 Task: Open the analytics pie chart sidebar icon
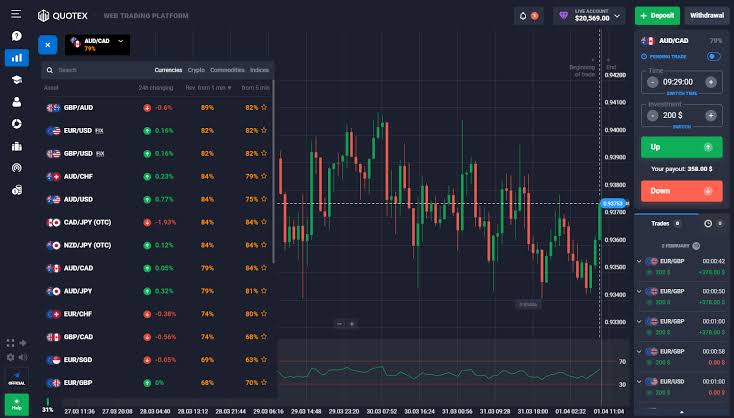point(17,124)
